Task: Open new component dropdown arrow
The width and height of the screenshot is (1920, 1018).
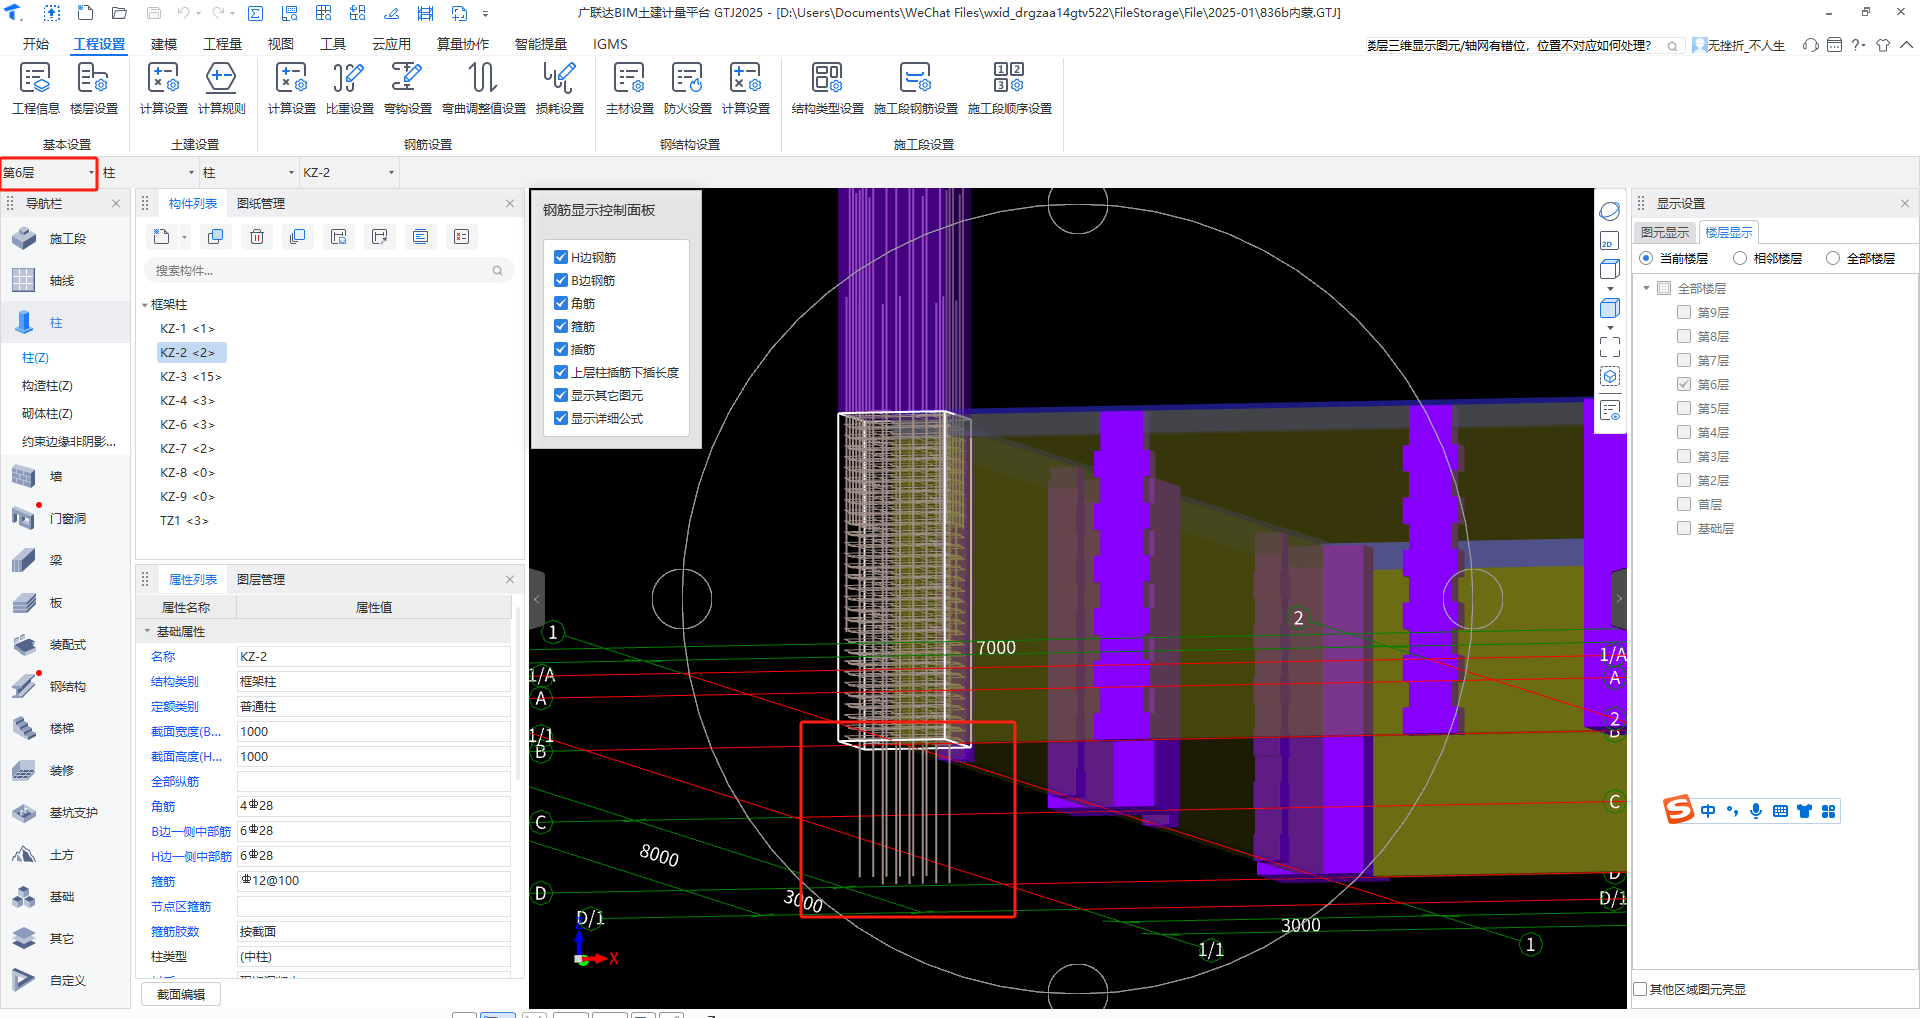Action: [x=184, y=237]
